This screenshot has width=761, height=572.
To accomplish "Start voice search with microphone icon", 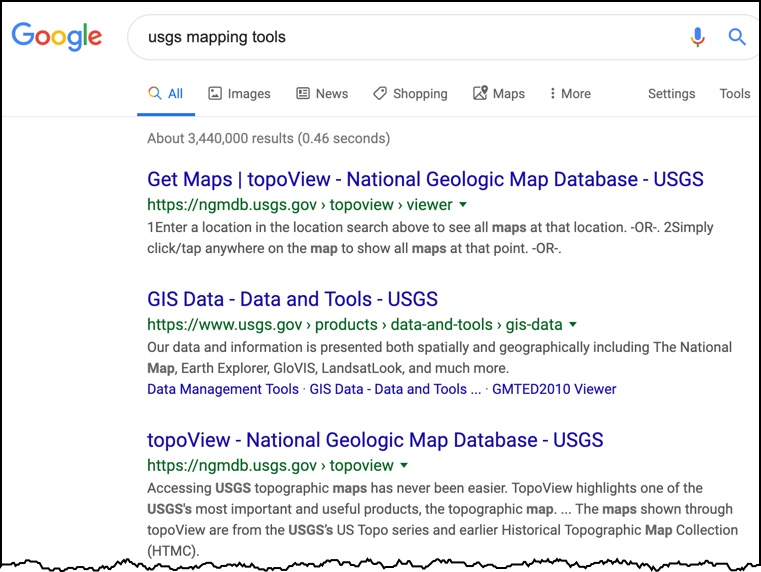I will 698,37.
